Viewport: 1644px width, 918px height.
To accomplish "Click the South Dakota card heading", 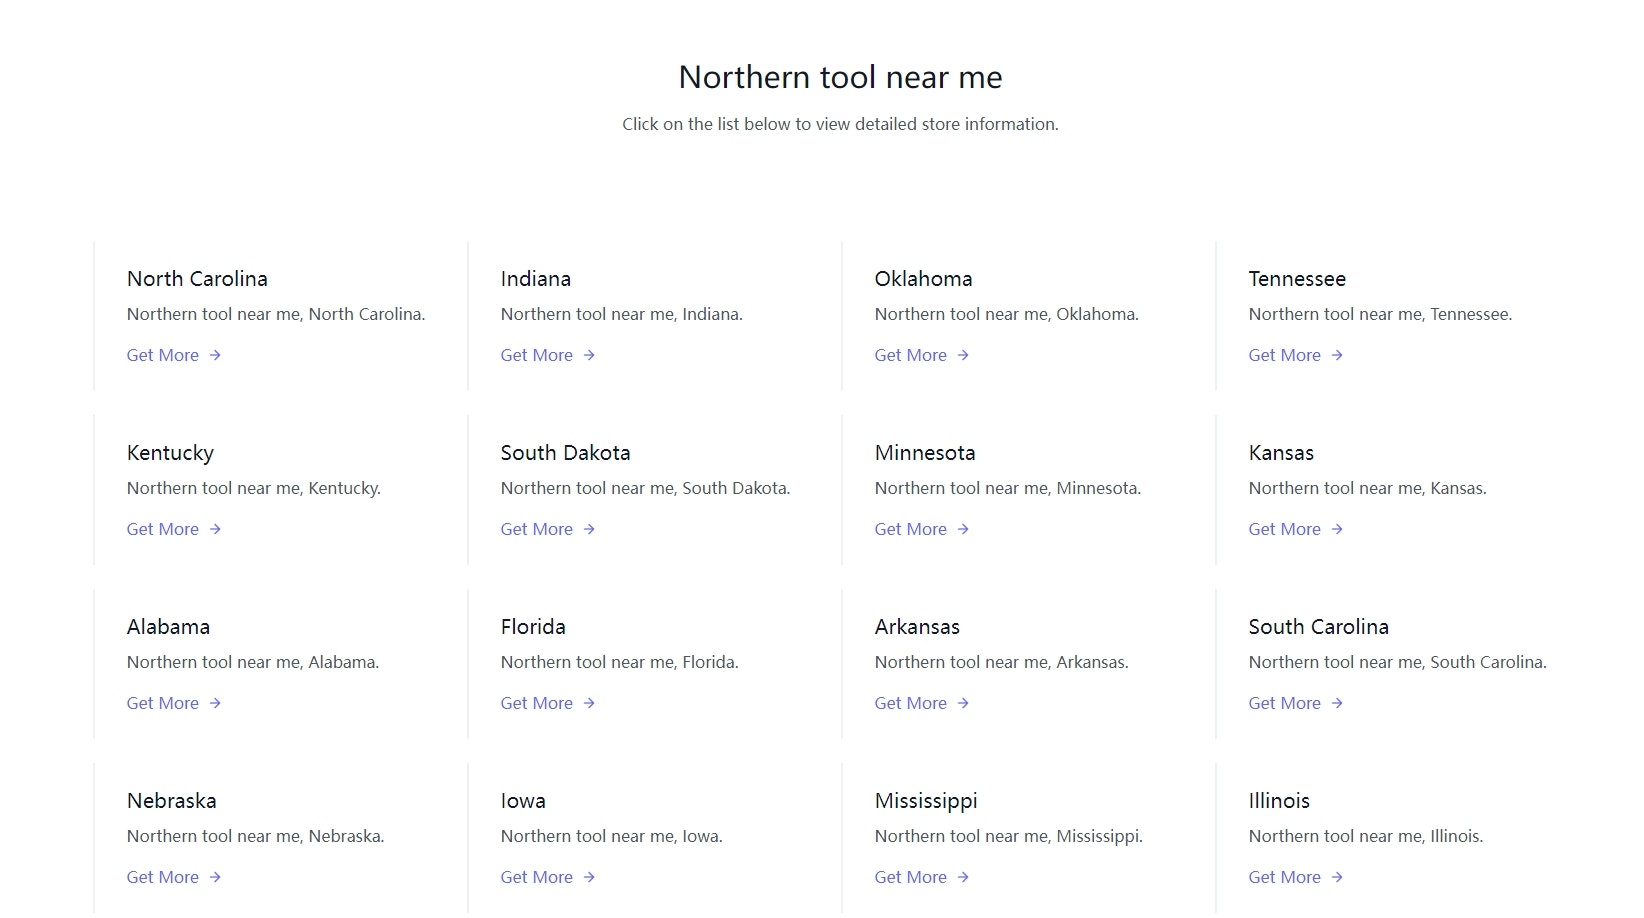I will point(566,453).
